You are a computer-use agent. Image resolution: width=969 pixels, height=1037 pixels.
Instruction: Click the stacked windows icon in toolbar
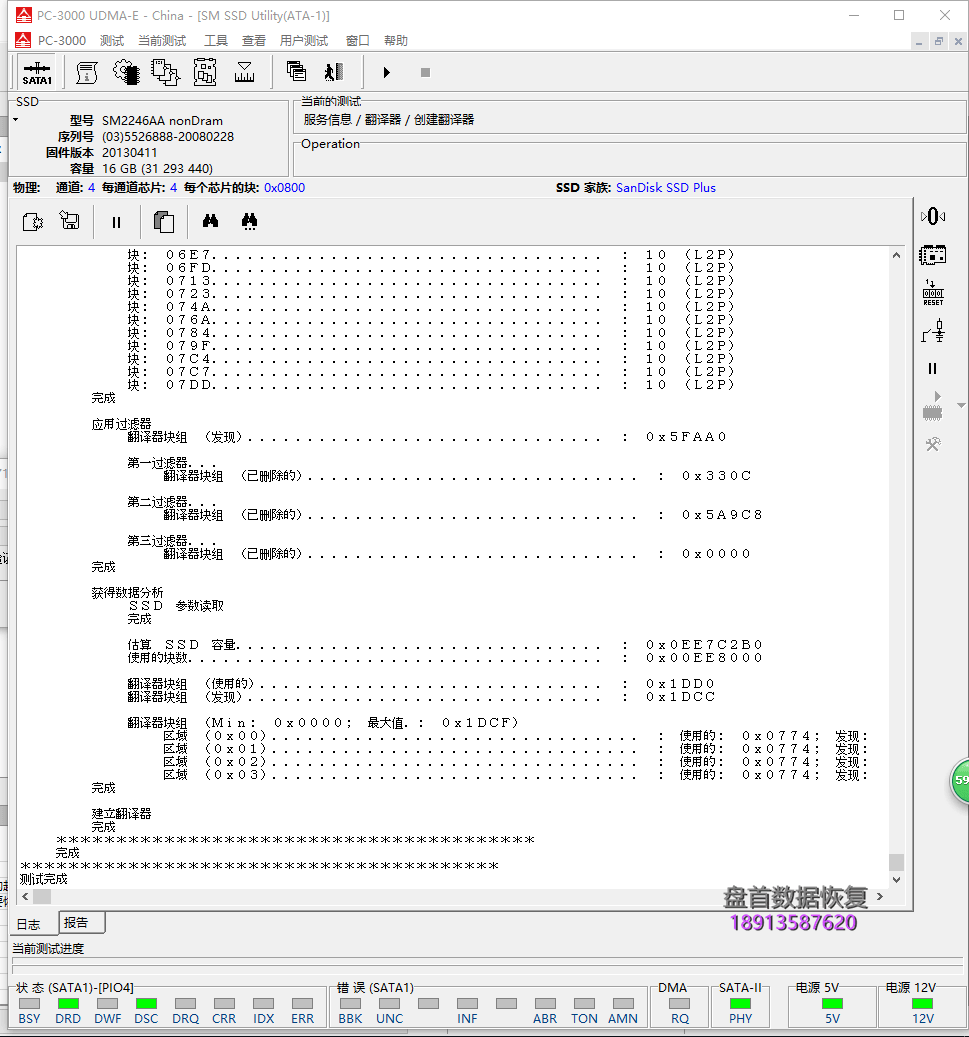[296, 71]
